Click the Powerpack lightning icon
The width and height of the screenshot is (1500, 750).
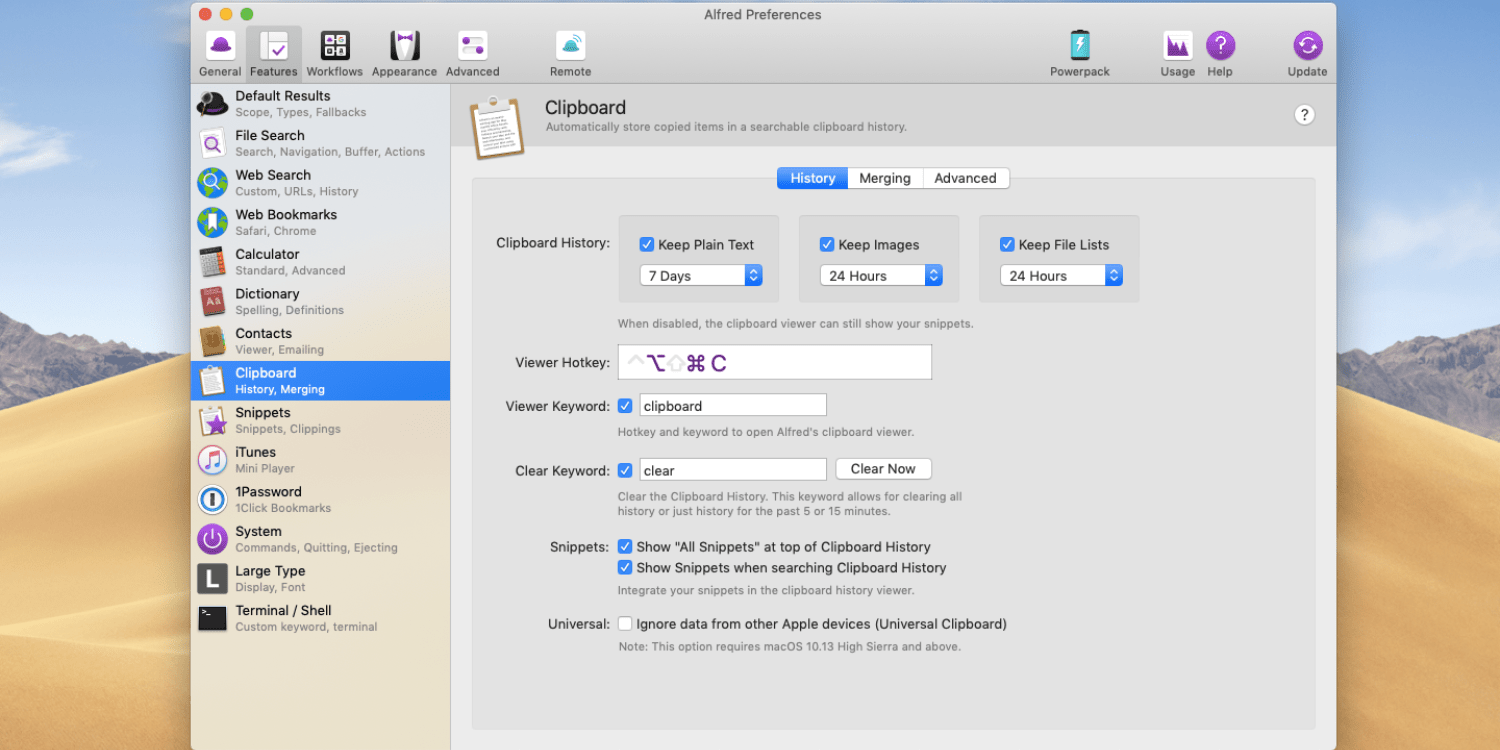pos(1080,44)
